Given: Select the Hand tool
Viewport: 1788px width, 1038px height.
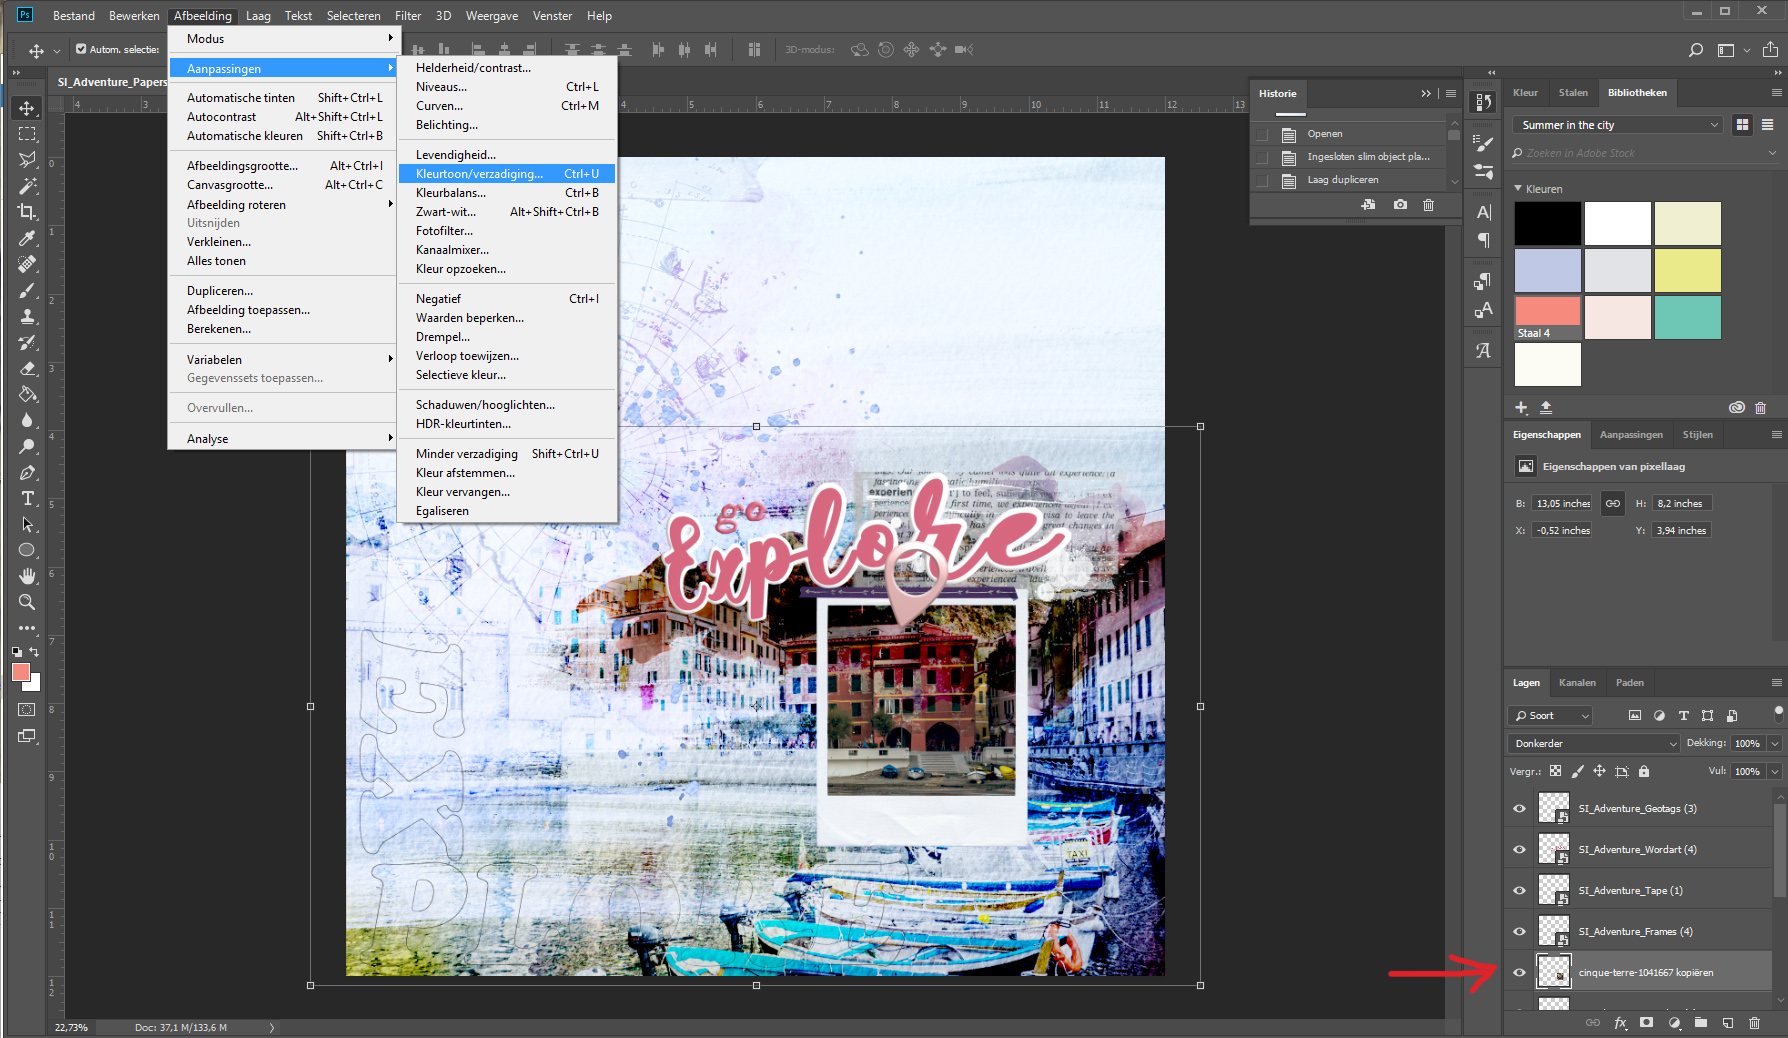Looking at the screenshot, I should click(x=27, y=576).
